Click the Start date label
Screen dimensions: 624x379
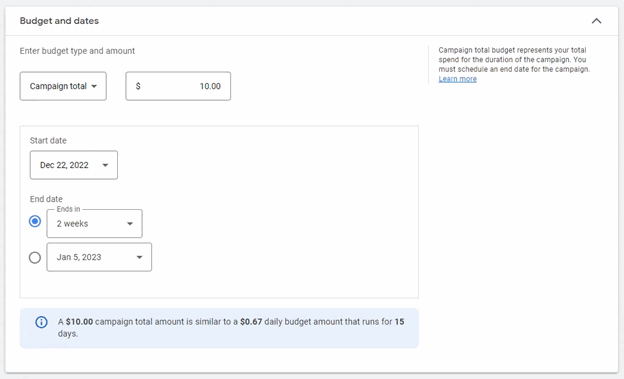(48, 141)
